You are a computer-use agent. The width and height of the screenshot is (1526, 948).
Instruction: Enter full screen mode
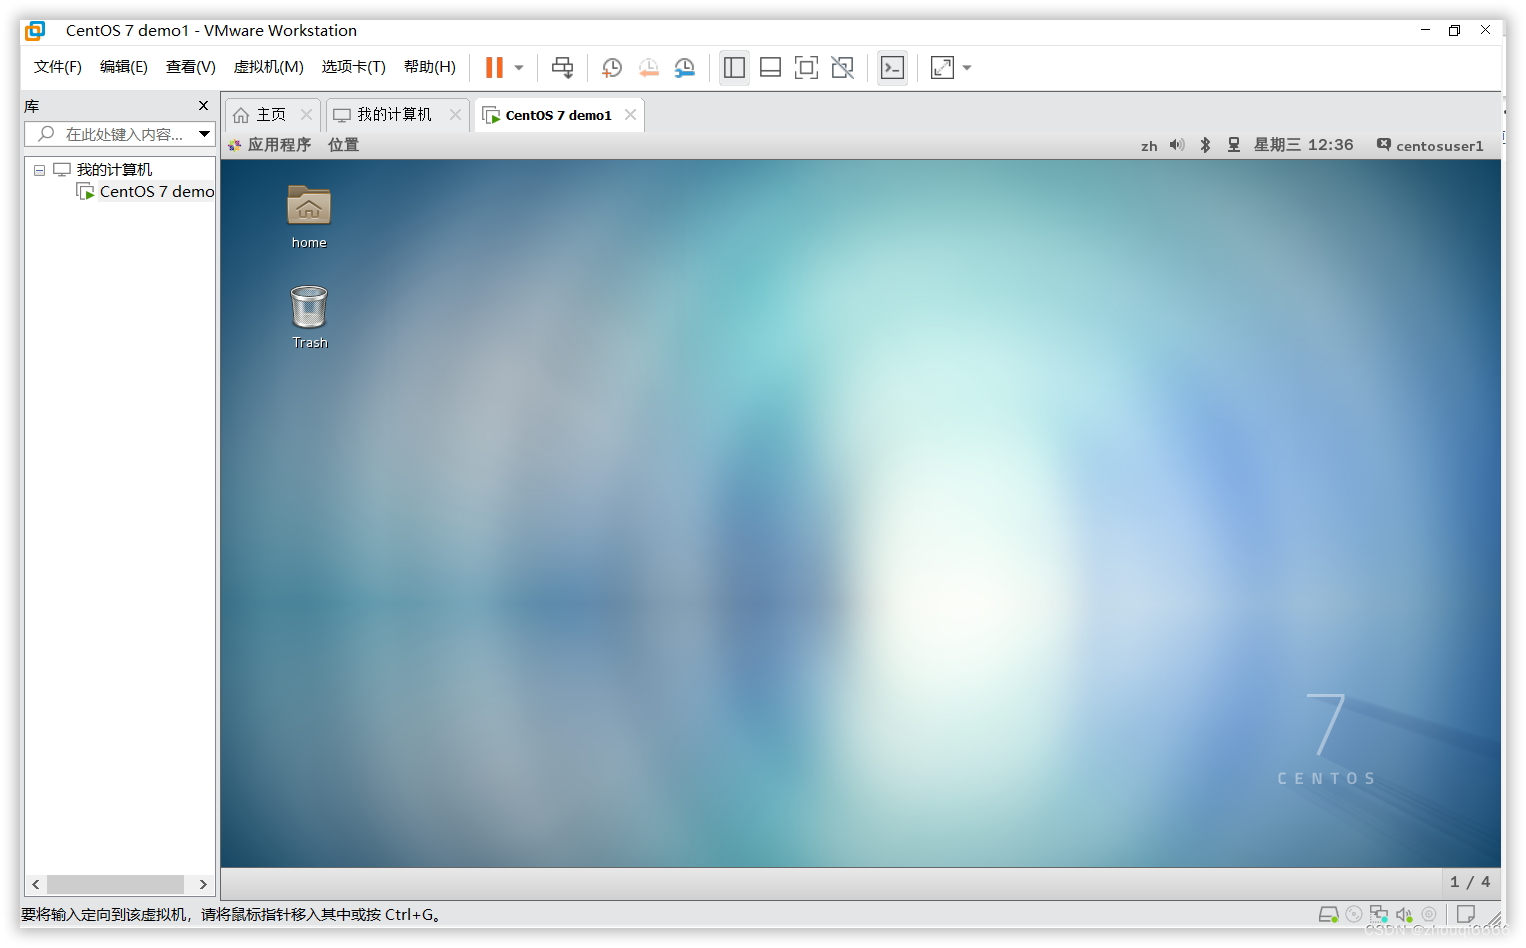click(x=806, y=67)
